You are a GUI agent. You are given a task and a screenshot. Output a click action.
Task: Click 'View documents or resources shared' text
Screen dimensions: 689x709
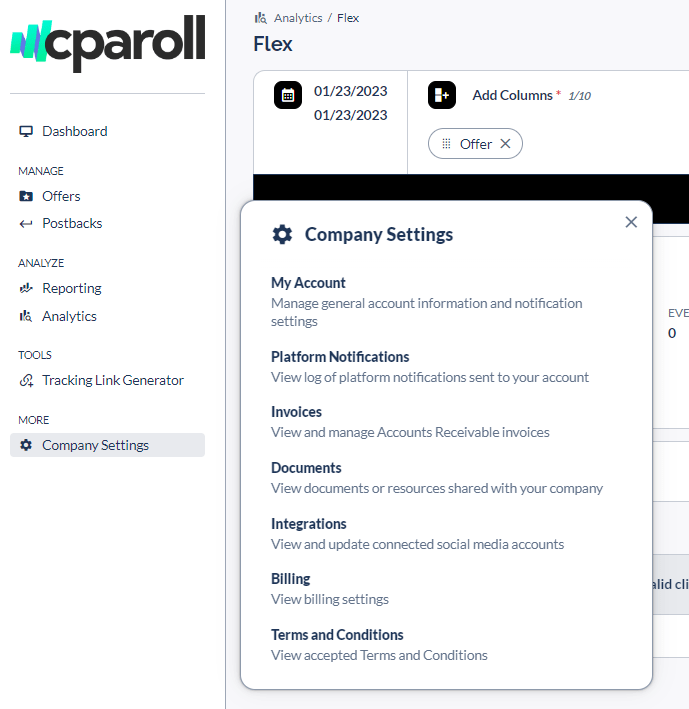437,489
